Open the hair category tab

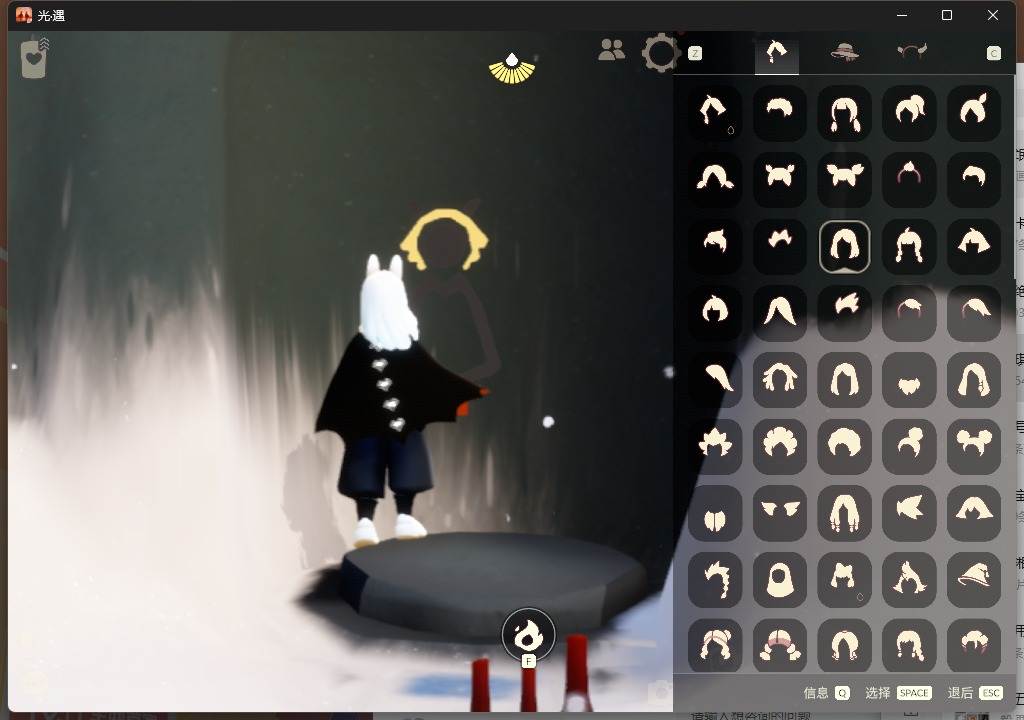click(776, 52)
